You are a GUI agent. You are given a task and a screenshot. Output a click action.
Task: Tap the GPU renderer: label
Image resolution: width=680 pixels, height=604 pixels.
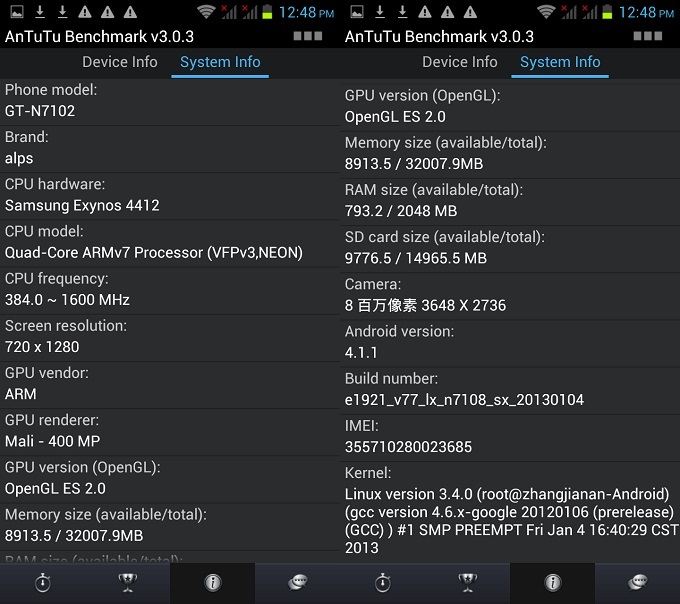point(52,420)
